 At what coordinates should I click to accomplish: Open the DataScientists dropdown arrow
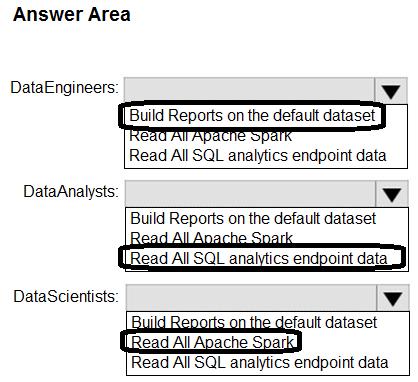pos(393,297)
